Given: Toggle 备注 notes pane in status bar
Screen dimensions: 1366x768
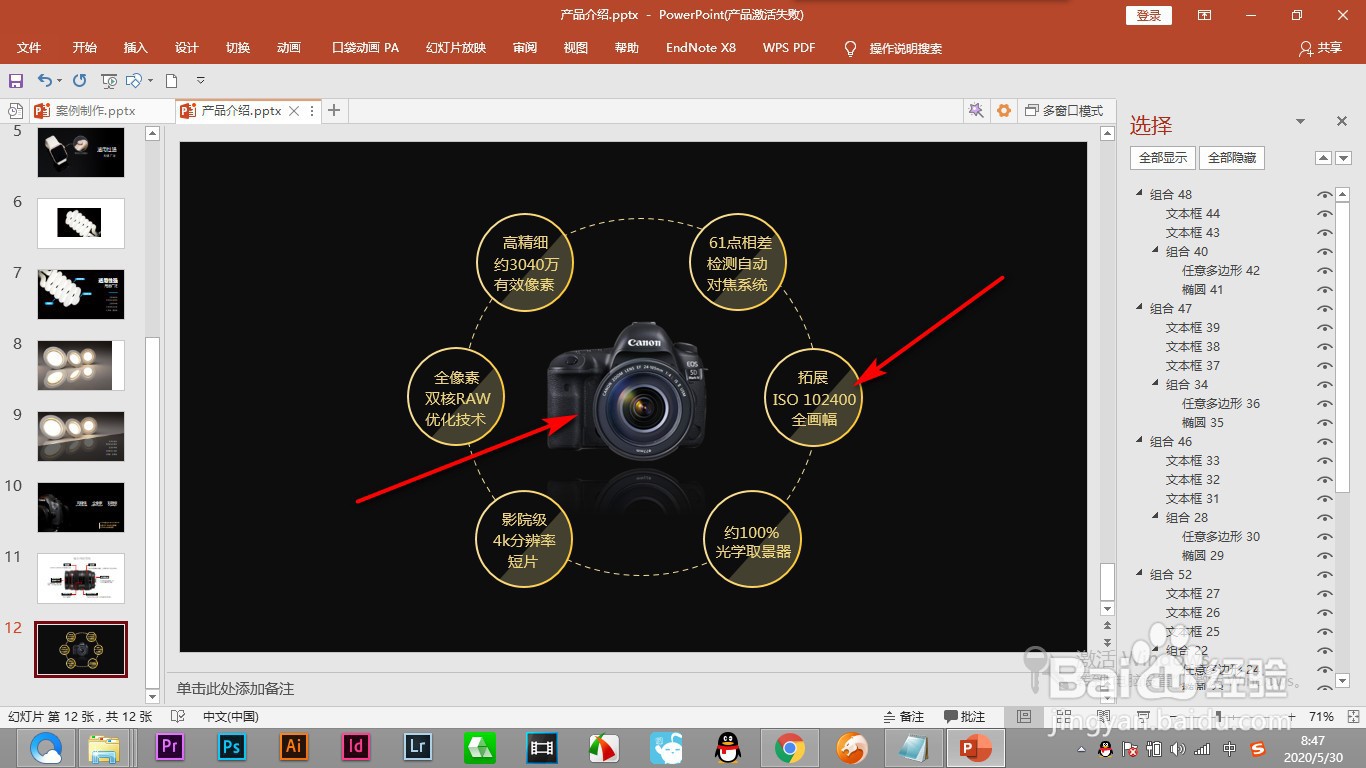Looking at the screenshot, I should tap(904, 717).
